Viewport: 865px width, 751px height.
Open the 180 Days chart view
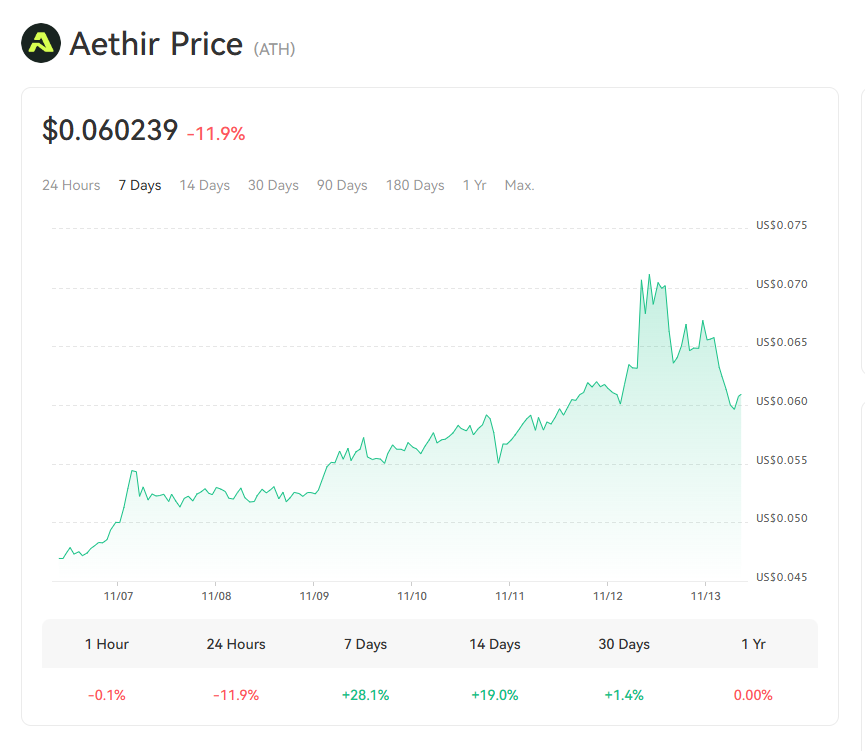(x=415, y=185)
